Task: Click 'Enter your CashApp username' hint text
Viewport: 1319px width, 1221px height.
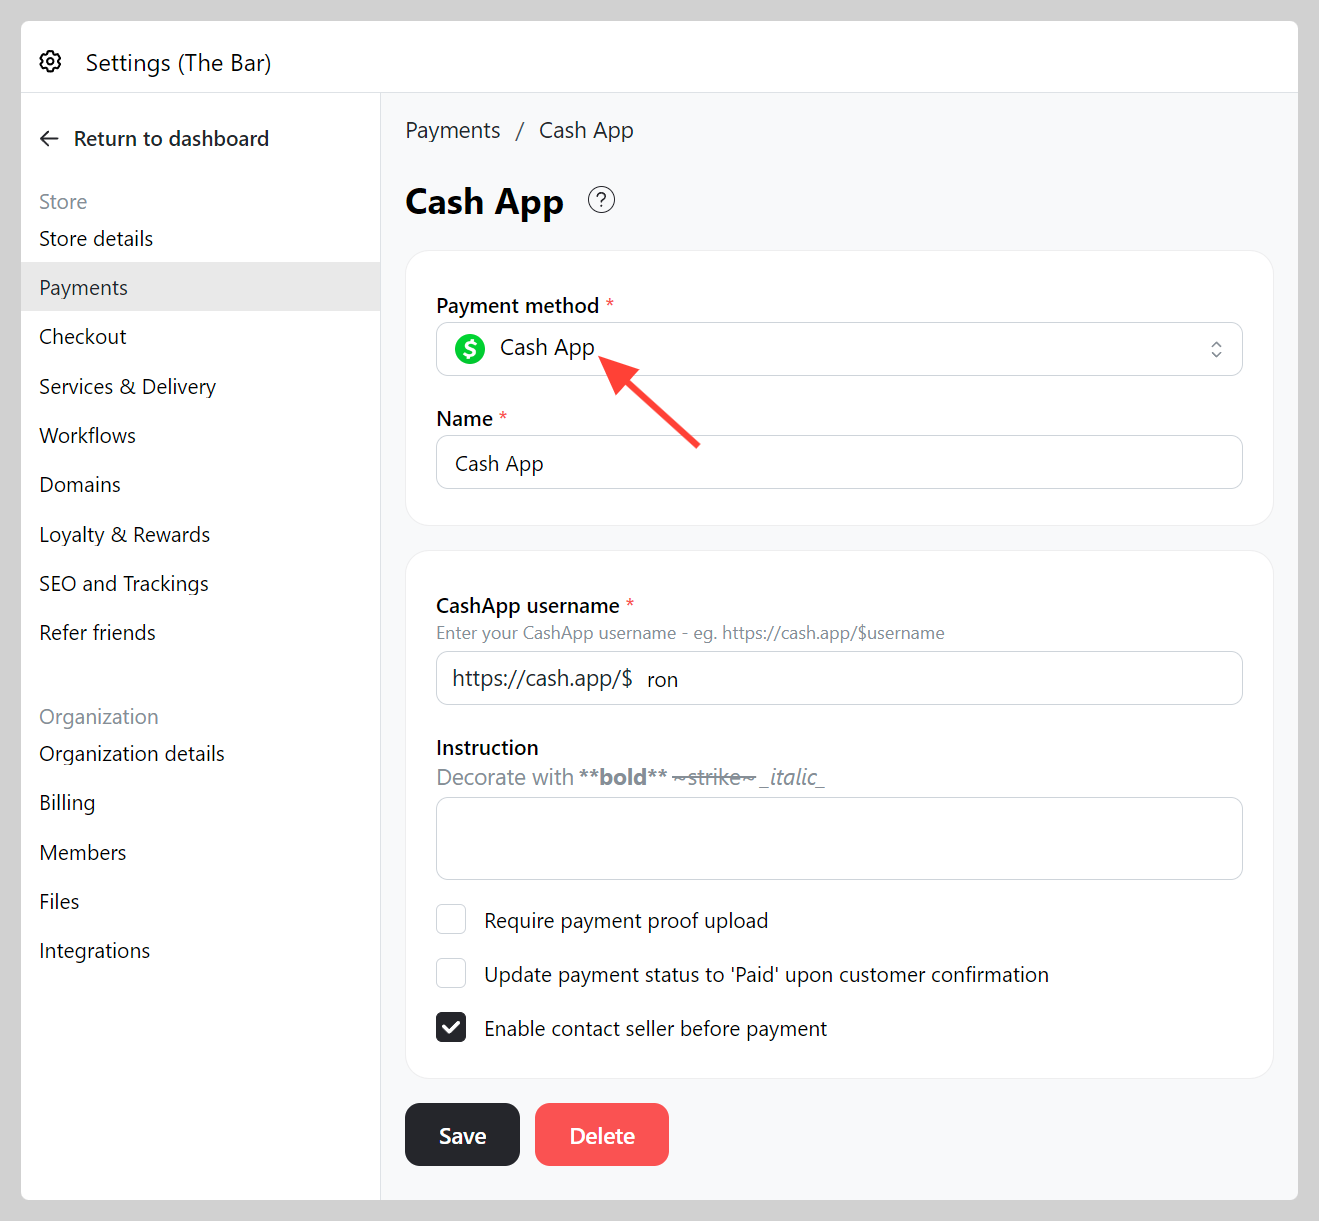Action: coord(690,633)
